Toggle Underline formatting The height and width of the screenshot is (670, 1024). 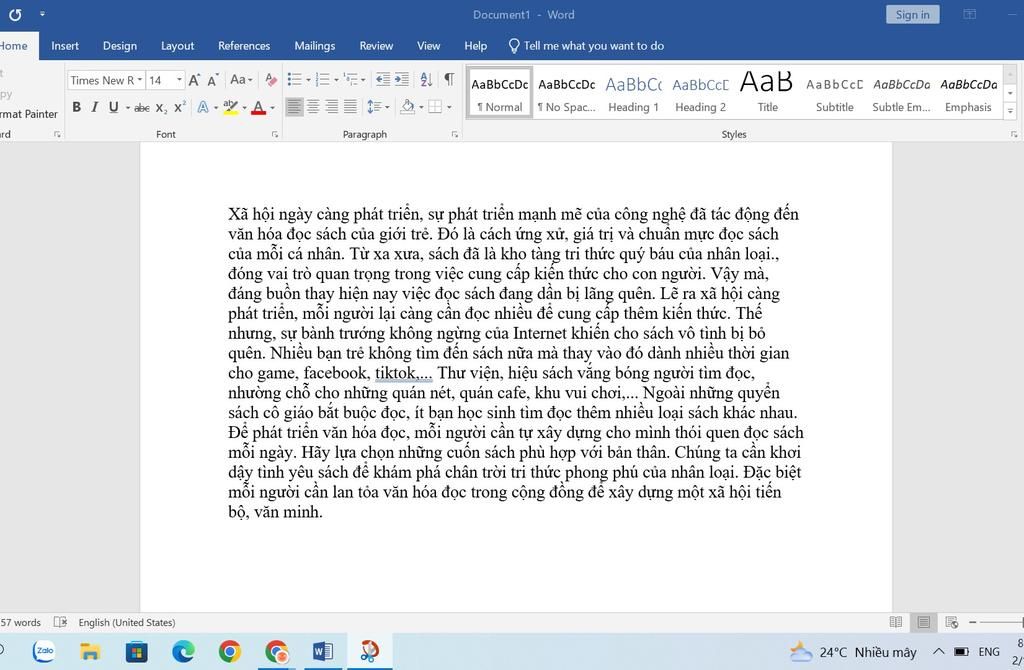click(x=114, y=107)
